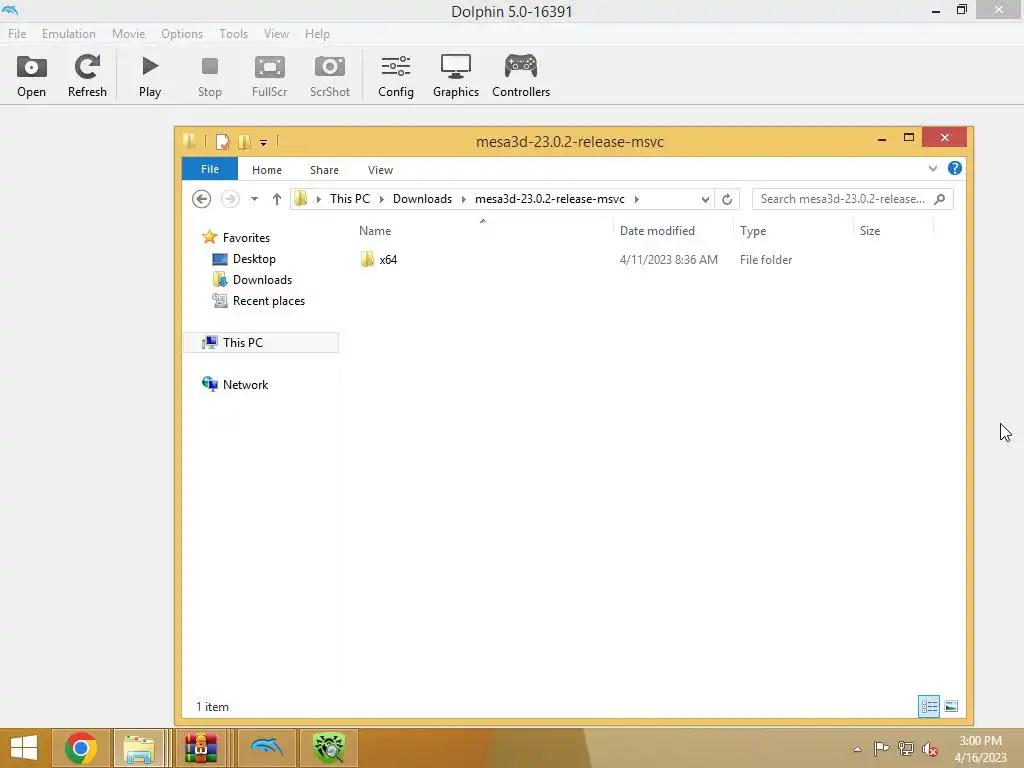
Task: Click the Play button in Dolphin toolbar
Action: point(150,76)
